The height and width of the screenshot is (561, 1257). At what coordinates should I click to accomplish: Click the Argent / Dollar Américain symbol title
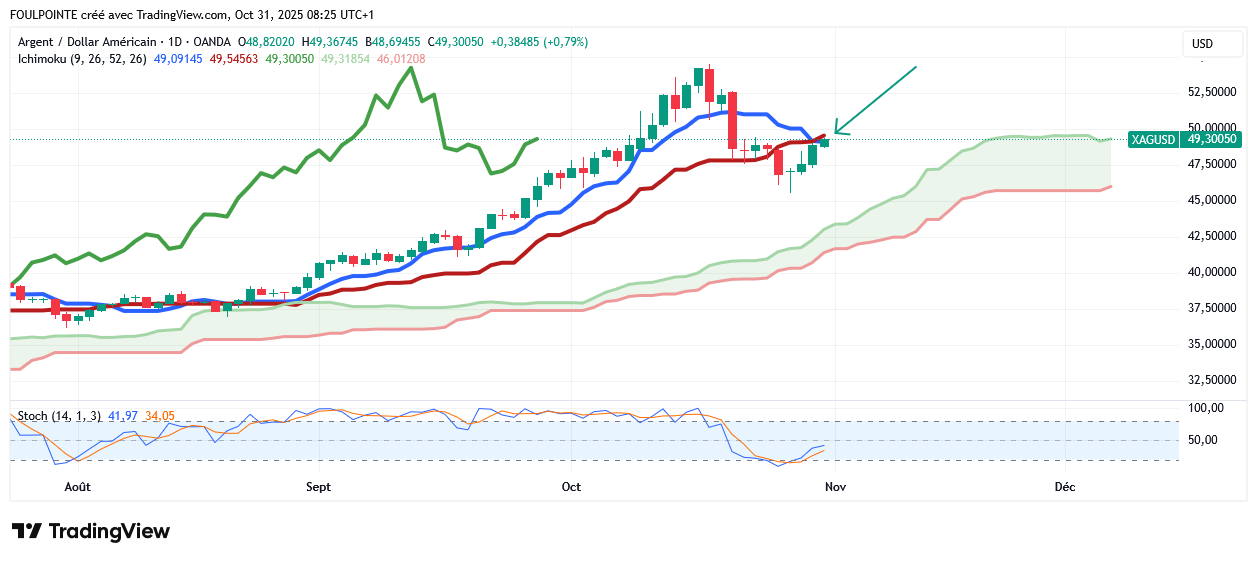pyautogui.click(x=88, y=42)
